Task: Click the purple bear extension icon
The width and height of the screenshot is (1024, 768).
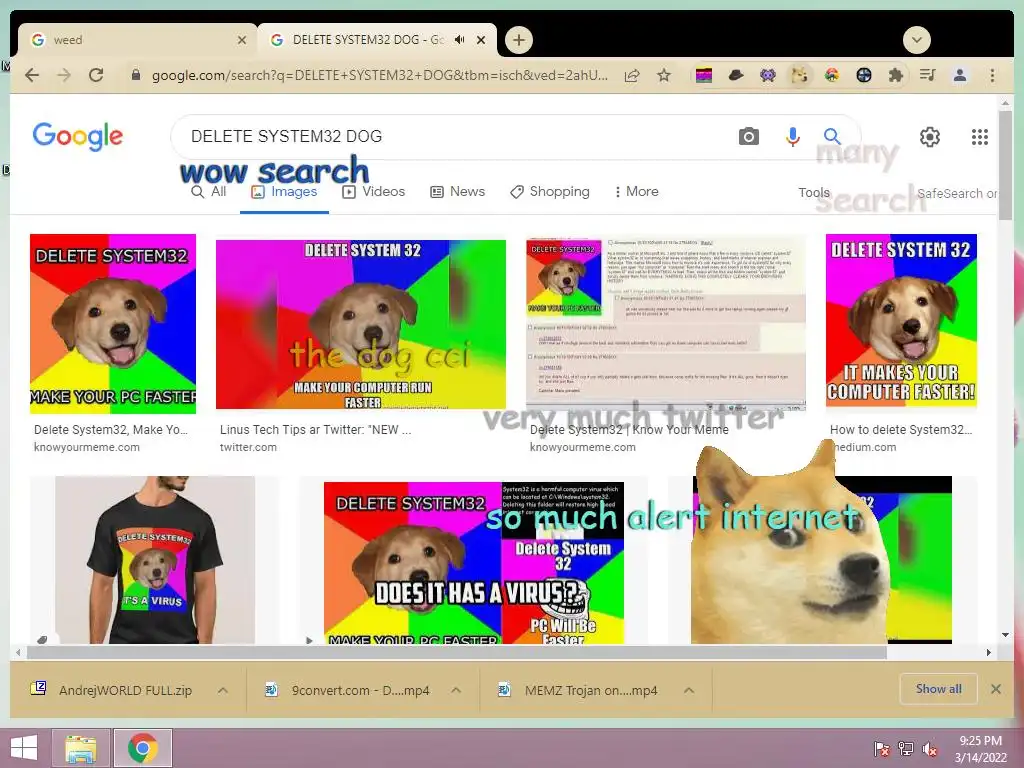Action: [768, 75]
